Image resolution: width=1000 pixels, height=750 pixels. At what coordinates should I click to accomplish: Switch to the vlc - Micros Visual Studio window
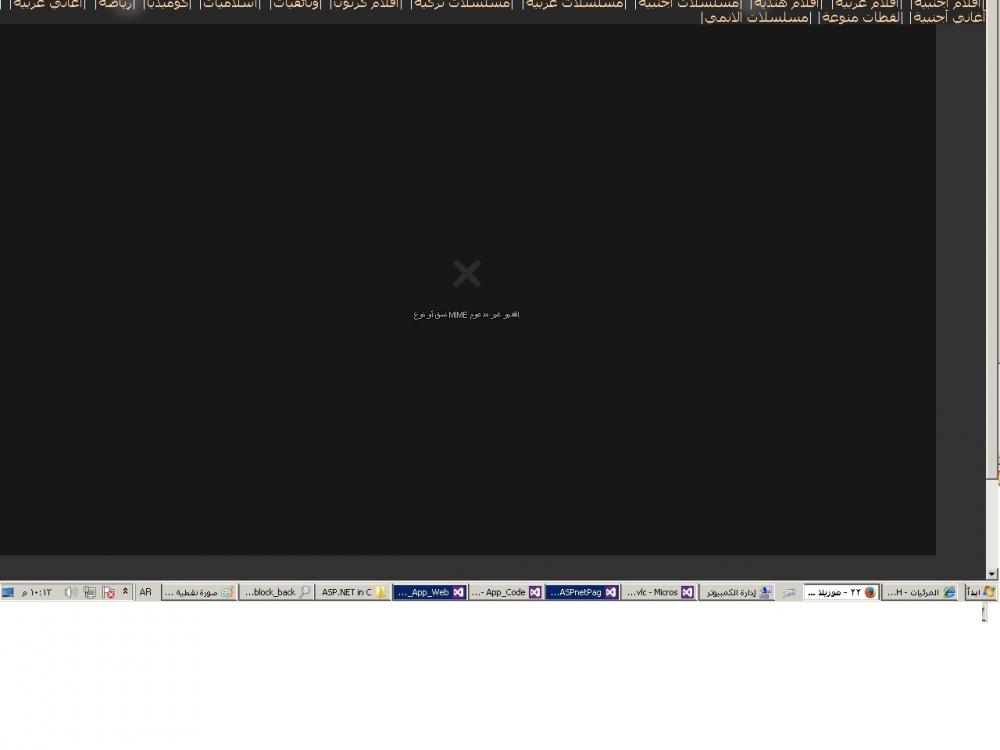click(659, 592)
